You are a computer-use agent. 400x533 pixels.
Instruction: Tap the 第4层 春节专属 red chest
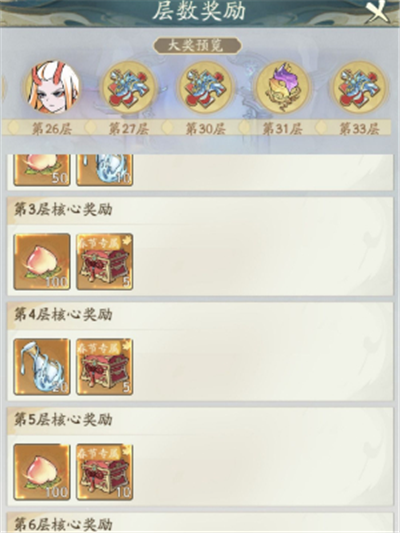104,367
